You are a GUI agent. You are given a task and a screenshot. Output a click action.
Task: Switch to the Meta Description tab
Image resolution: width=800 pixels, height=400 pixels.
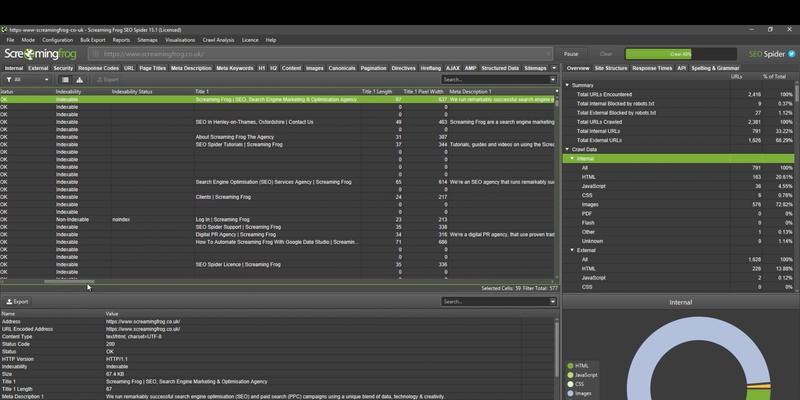(x=191, y=68)
